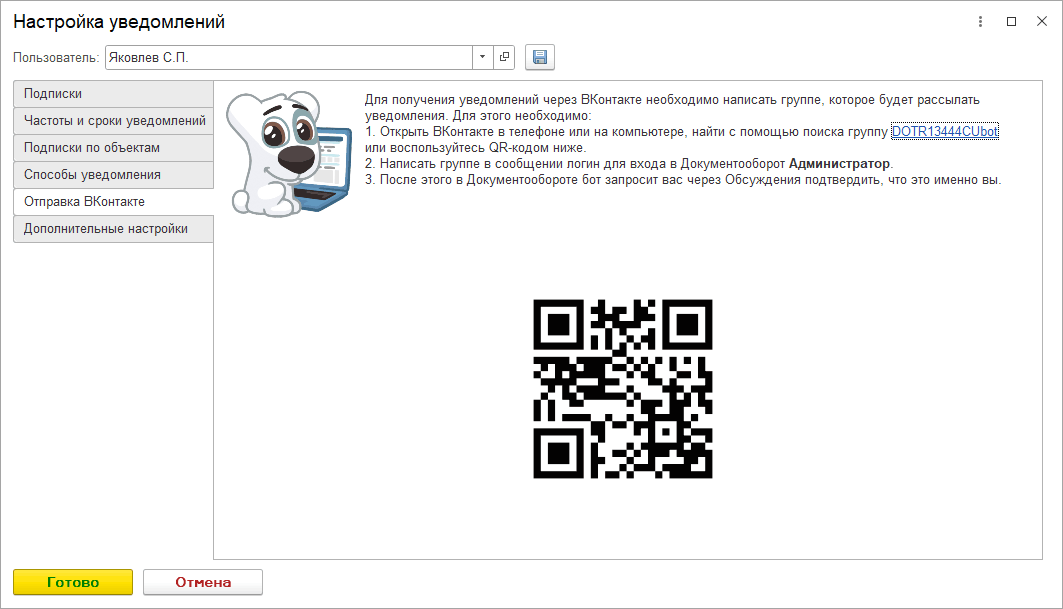
Task: Click the Отмена button
Action: click(x=203, y=582)
